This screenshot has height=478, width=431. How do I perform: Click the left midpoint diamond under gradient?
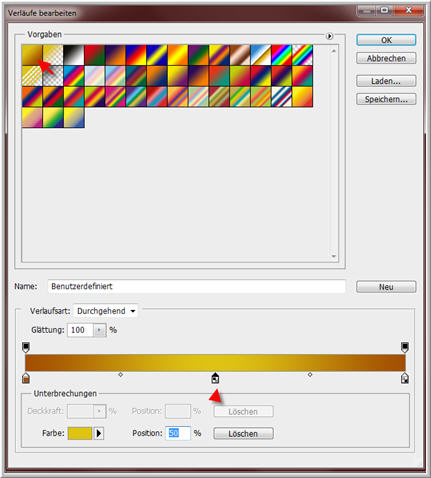(121, 375)
